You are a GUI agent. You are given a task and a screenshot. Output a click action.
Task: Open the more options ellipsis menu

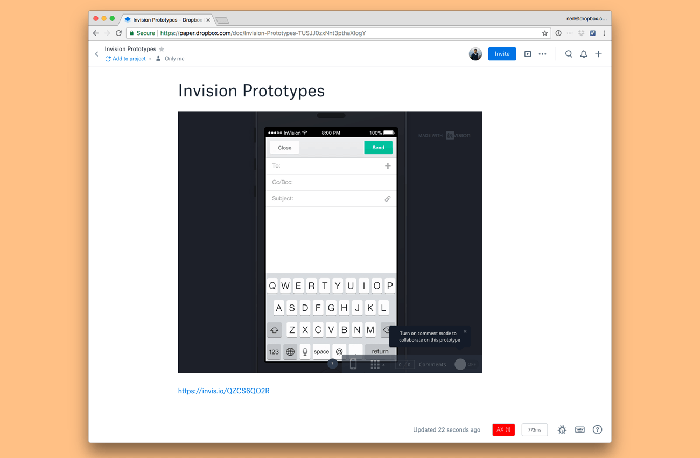[x=542, y=54]
